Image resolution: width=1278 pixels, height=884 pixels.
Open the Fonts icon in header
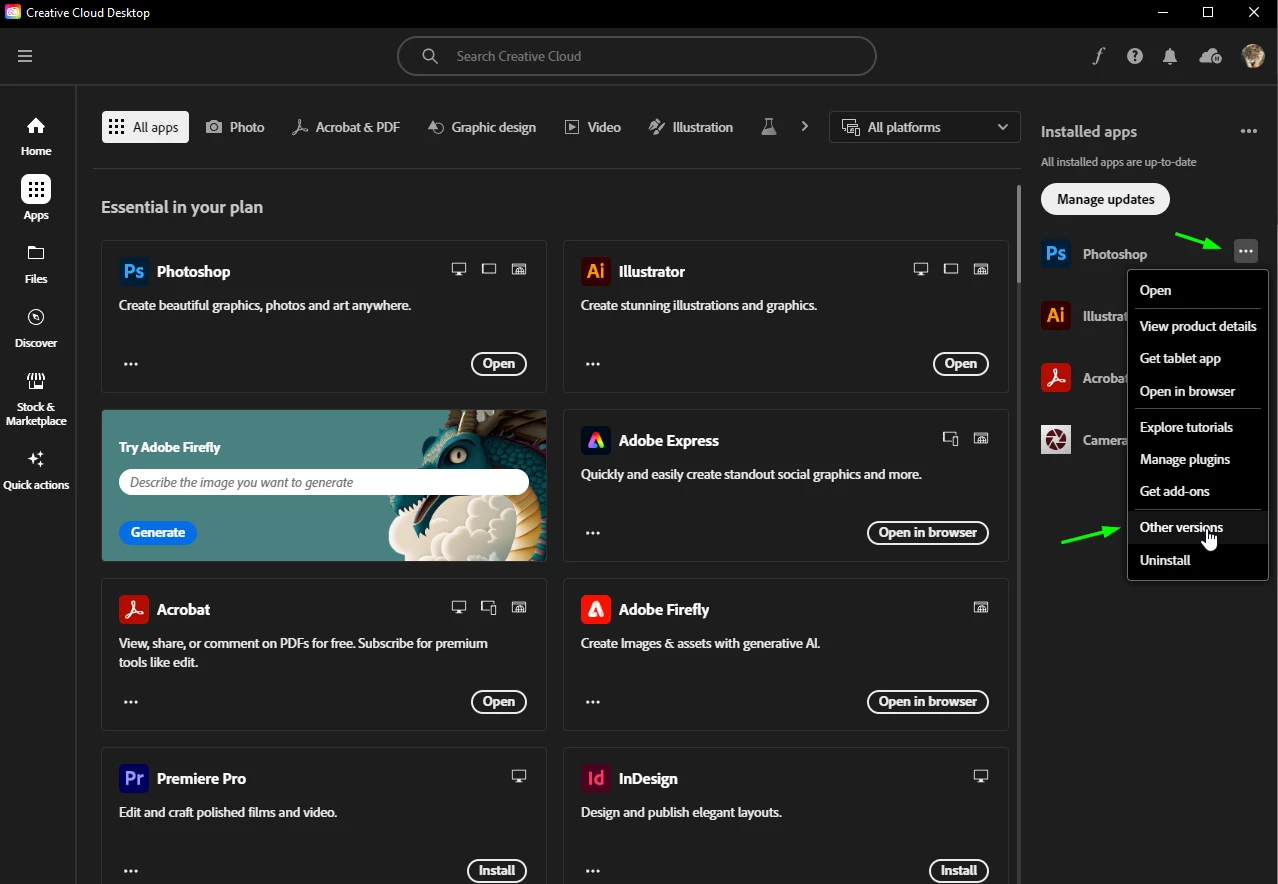[1098, 56]
